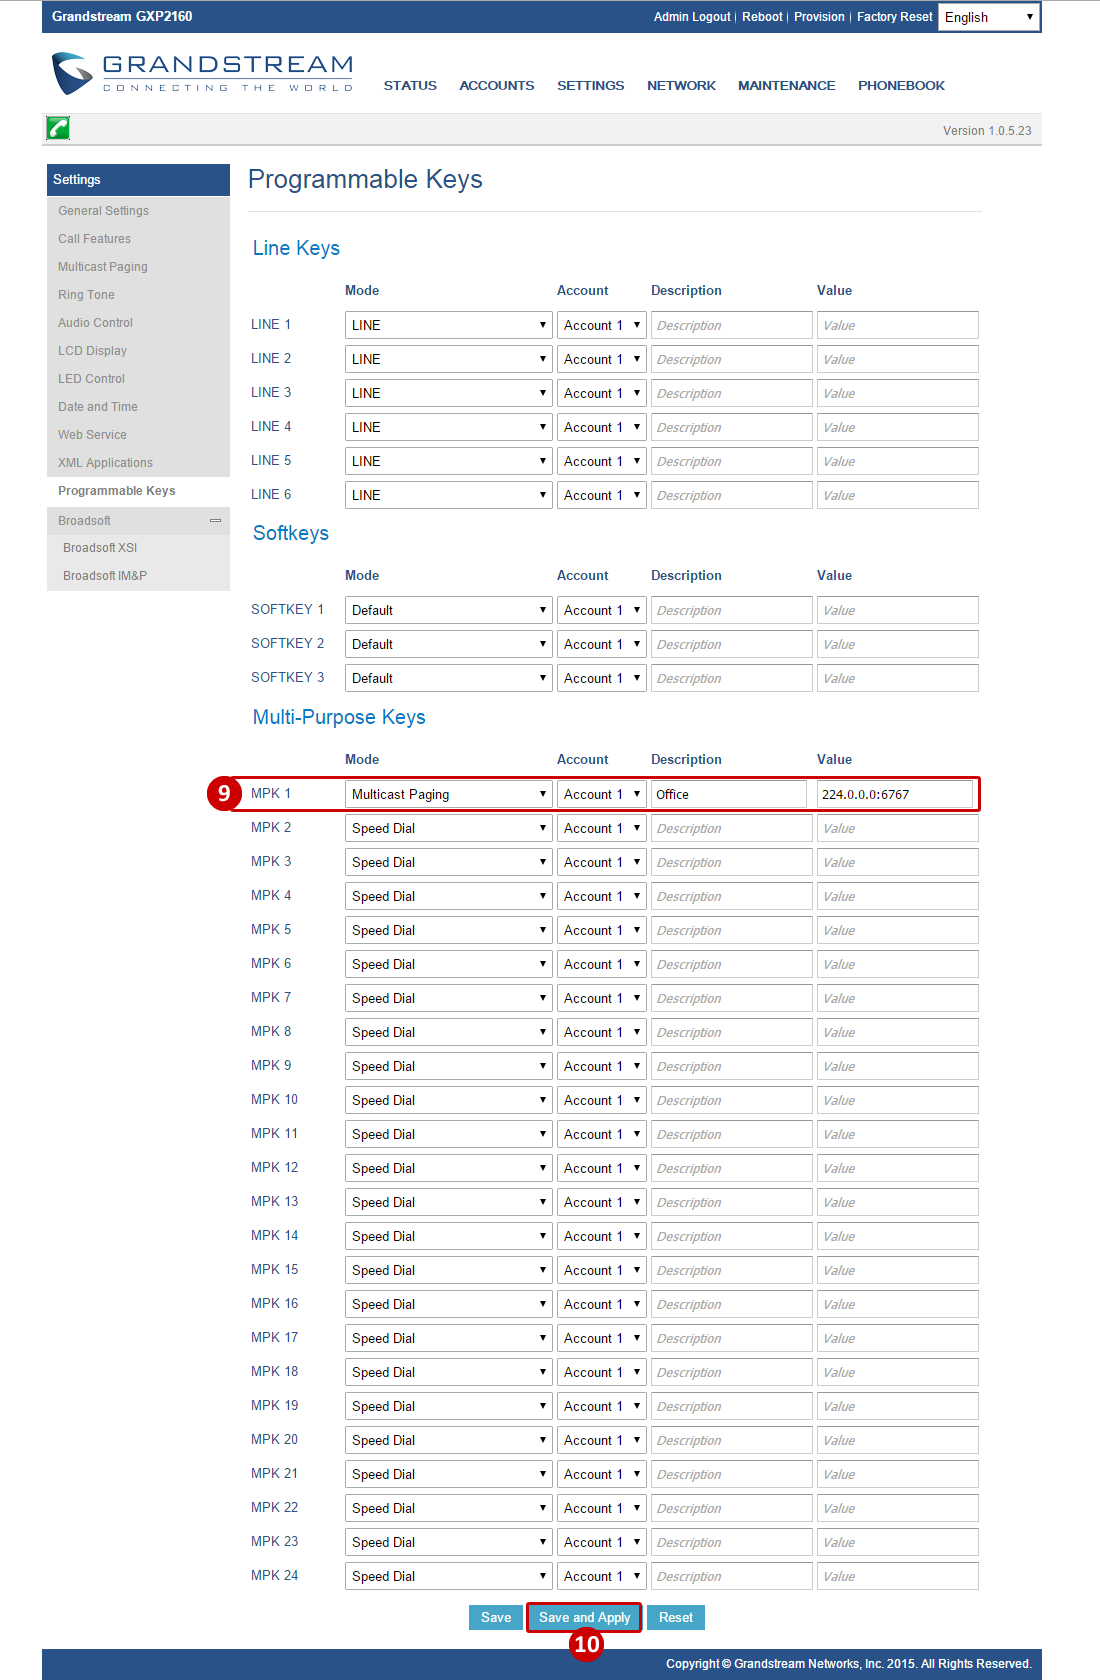1100x1680 pixels.
Task: Click the Save button
Action: pyautogui.click(x=496, y=1617)
